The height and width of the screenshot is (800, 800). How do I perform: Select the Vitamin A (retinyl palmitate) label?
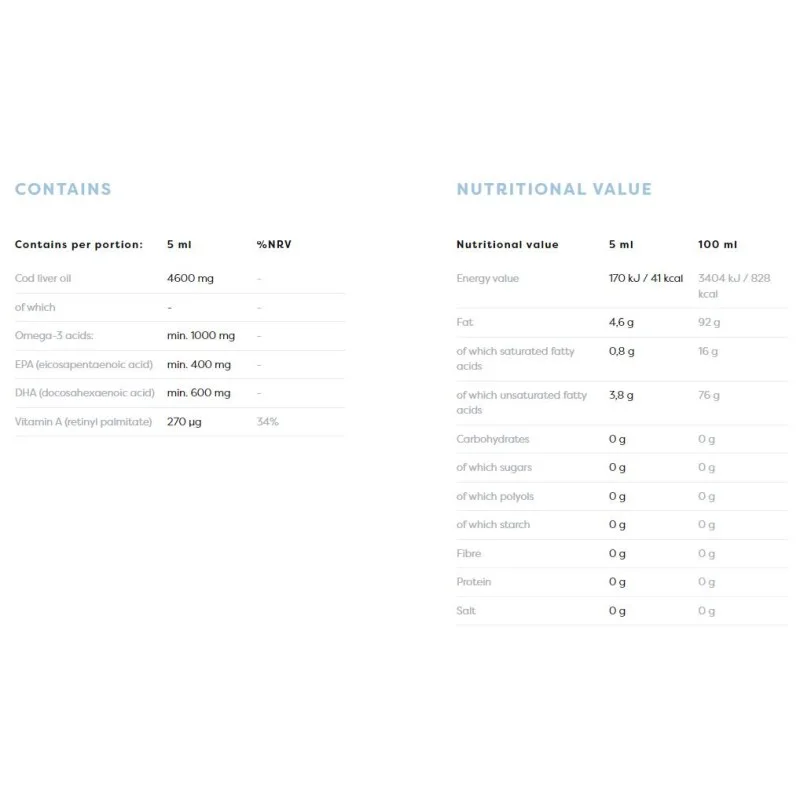[x=83, y=422]
